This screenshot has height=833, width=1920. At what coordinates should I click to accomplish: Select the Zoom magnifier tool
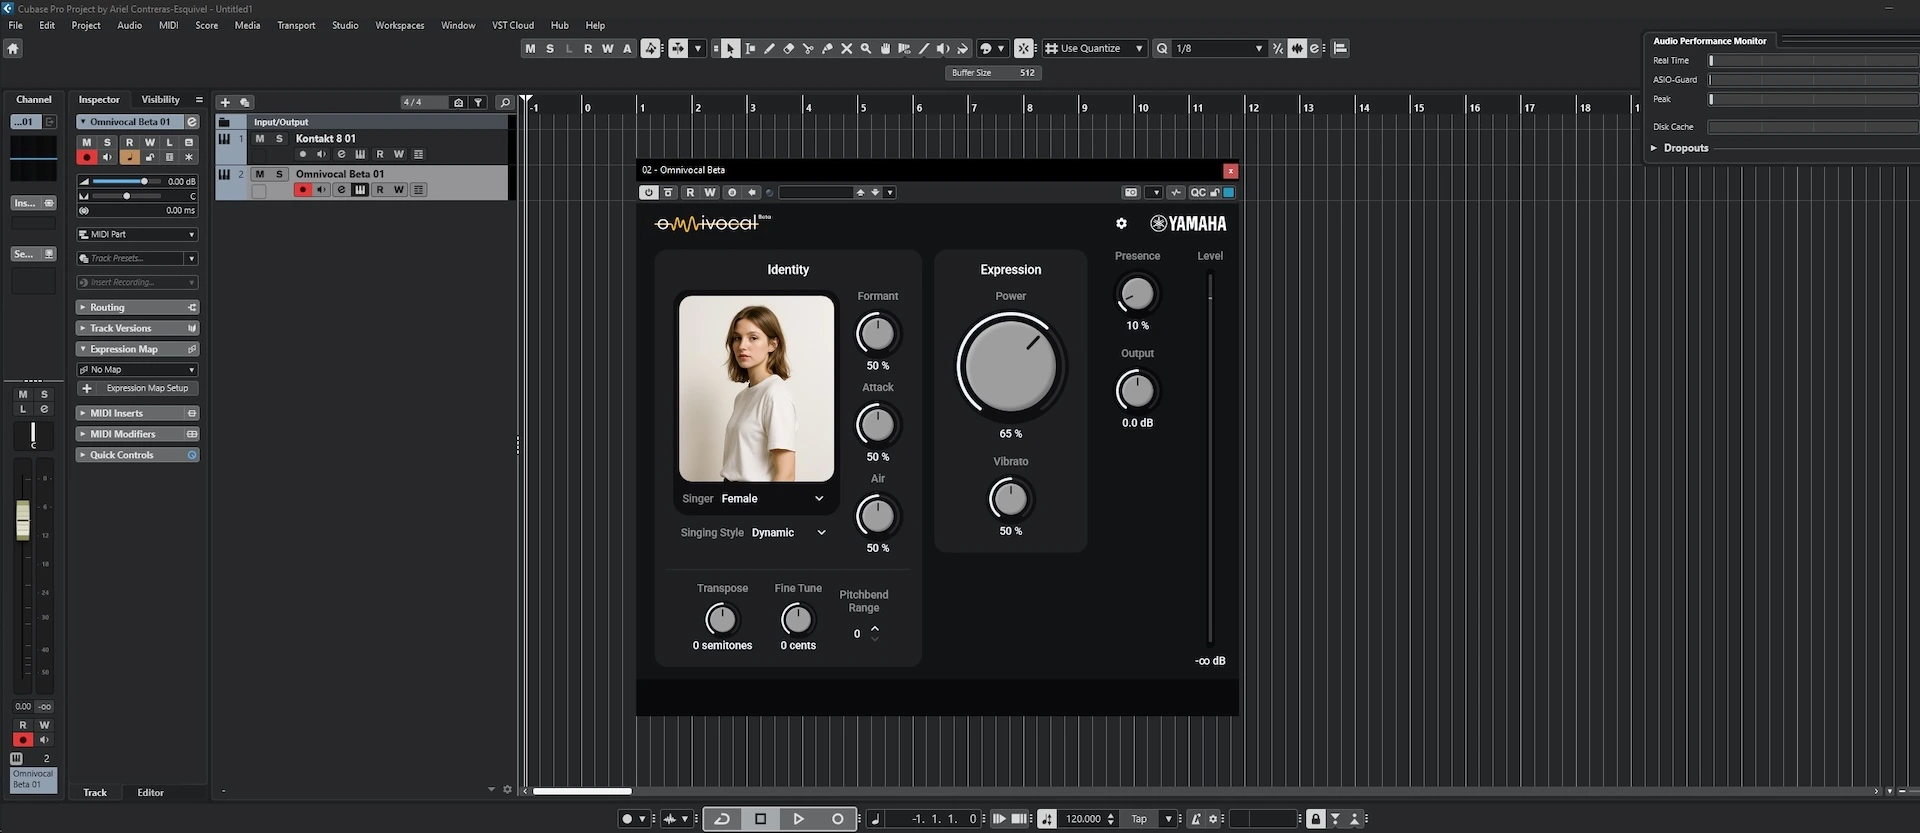866,48
